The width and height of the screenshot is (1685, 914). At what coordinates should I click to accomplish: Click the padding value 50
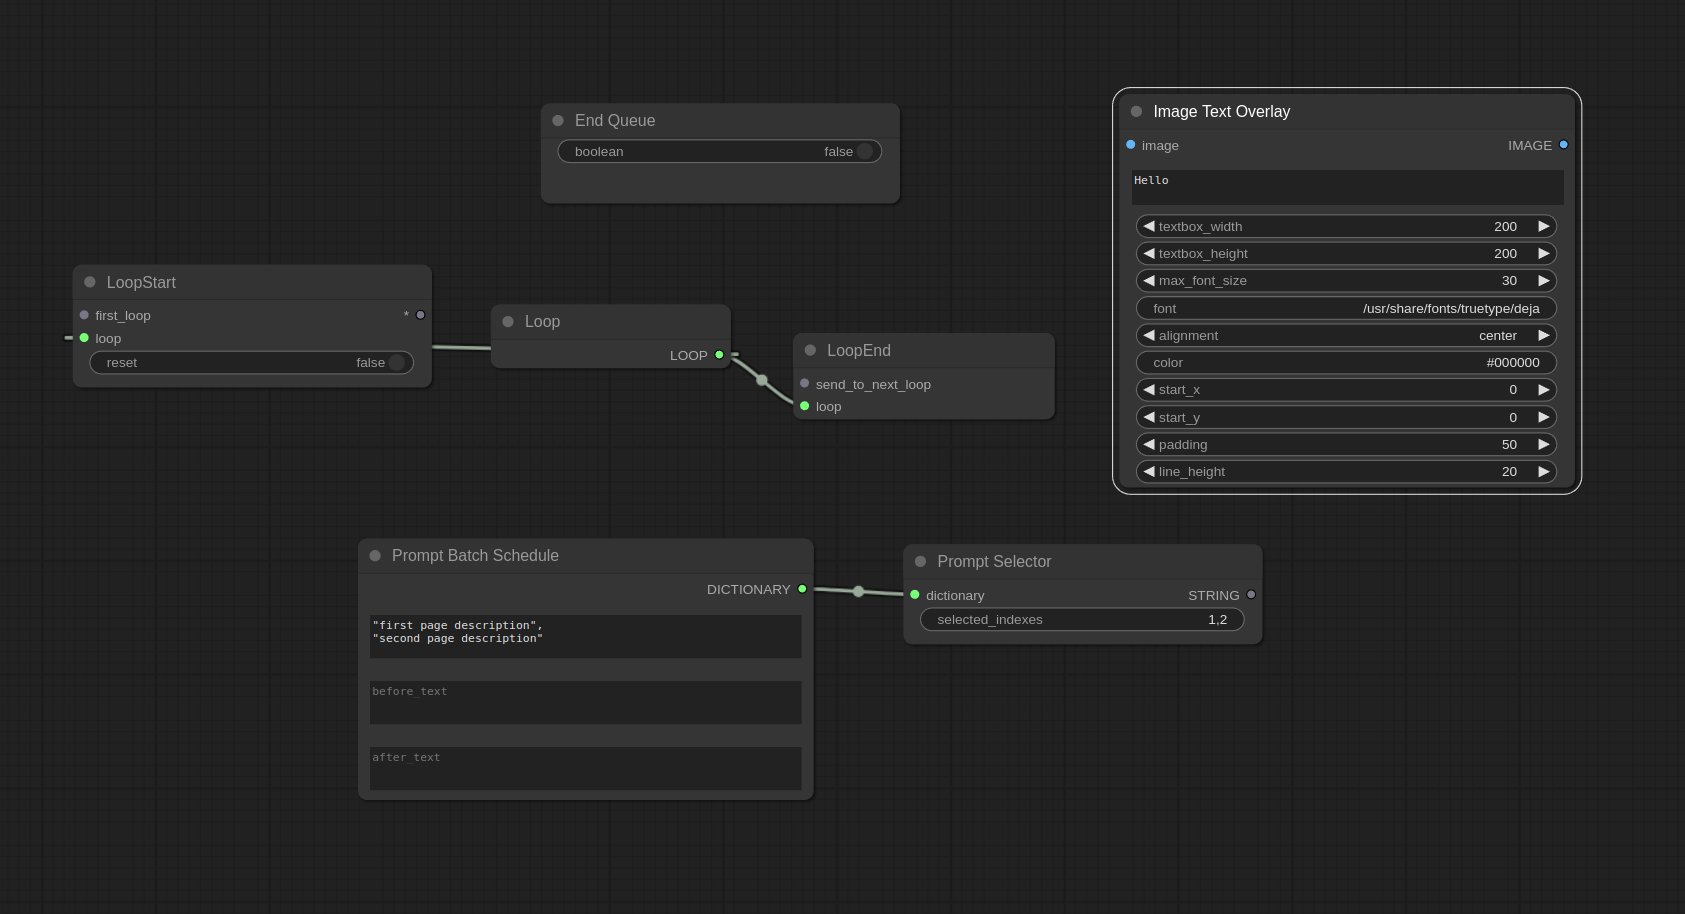click(x=1509, y=445)
